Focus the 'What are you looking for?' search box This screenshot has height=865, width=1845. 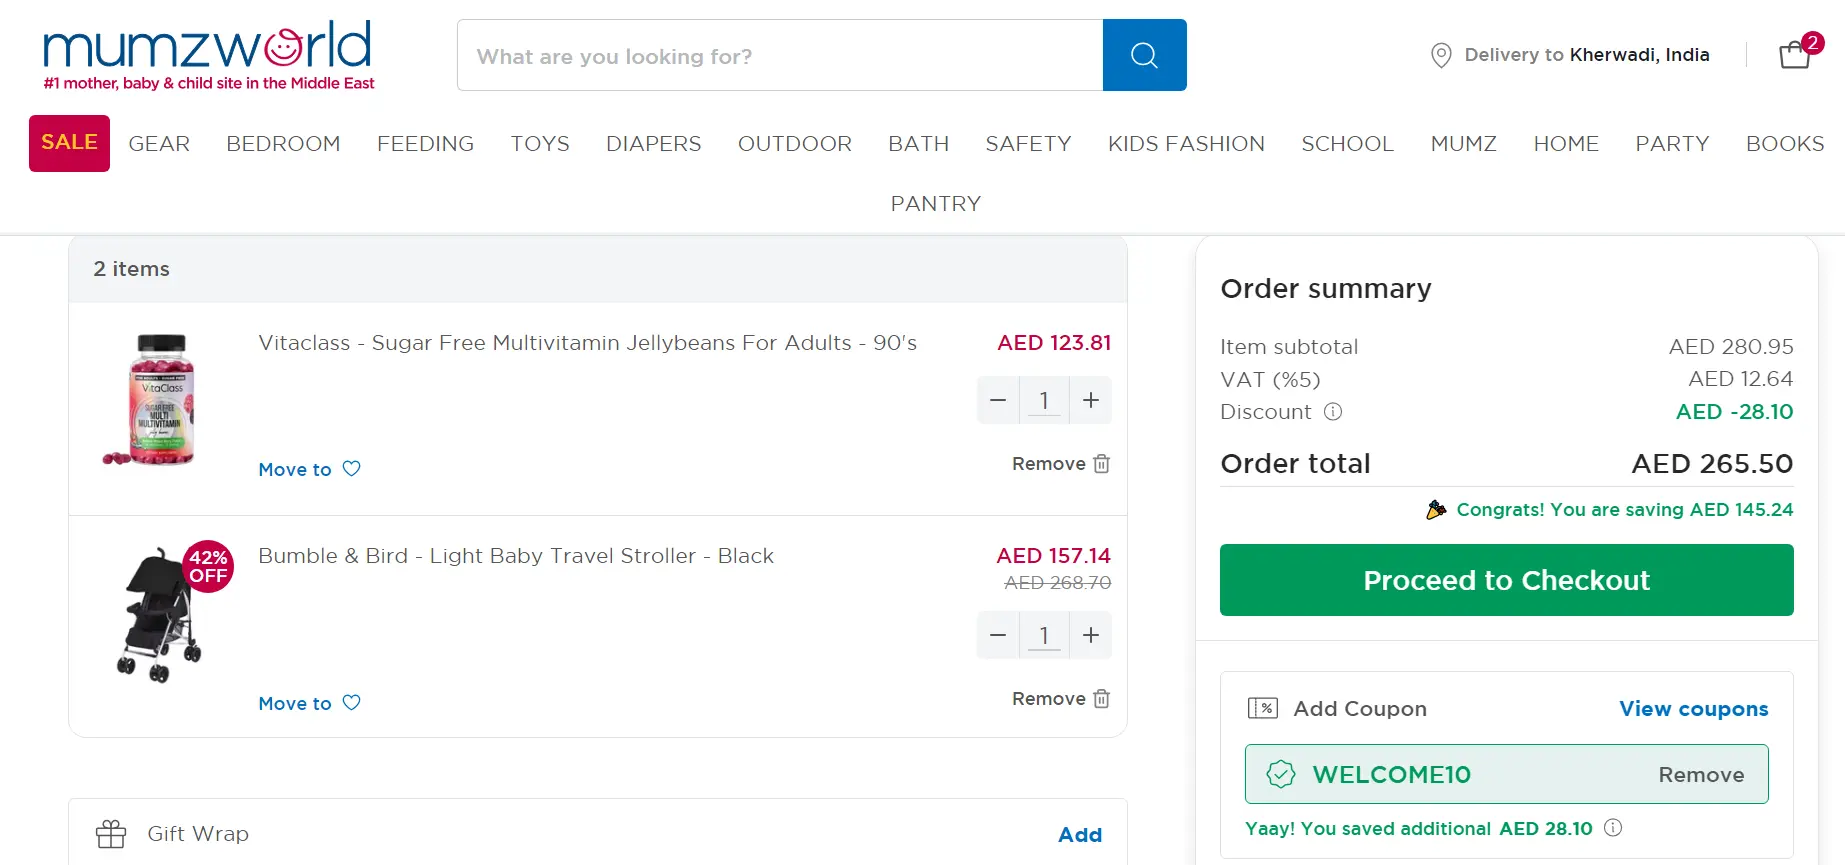(x=780, y=55)
